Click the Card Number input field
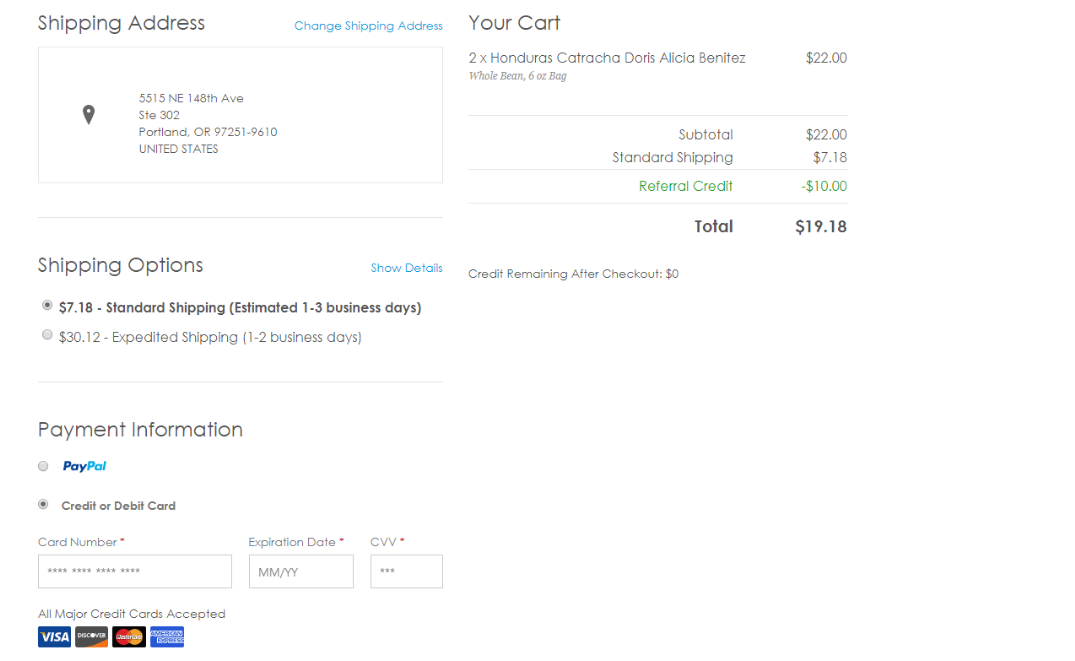This screenshot has width=1075, height=661. point(135,572)
